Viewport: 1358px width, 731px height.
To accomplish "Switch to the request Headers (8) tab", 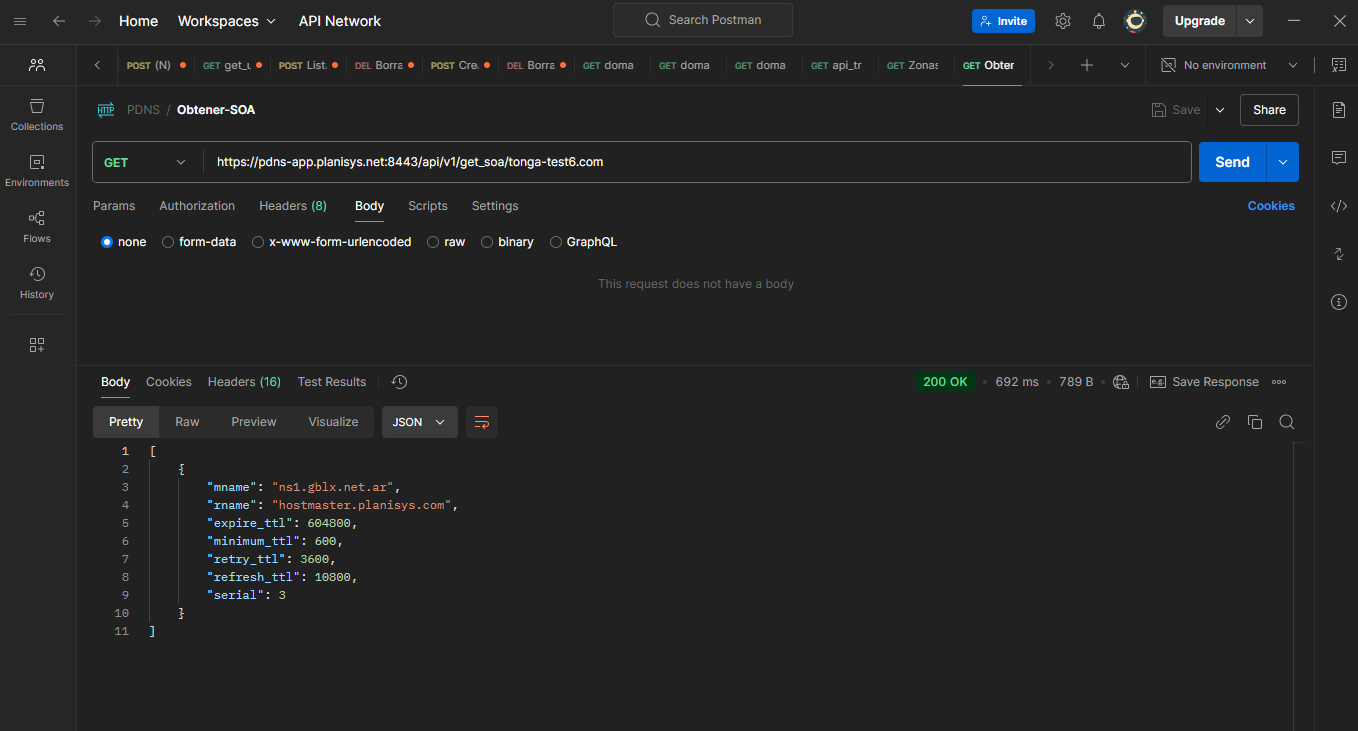I will 293,206.
